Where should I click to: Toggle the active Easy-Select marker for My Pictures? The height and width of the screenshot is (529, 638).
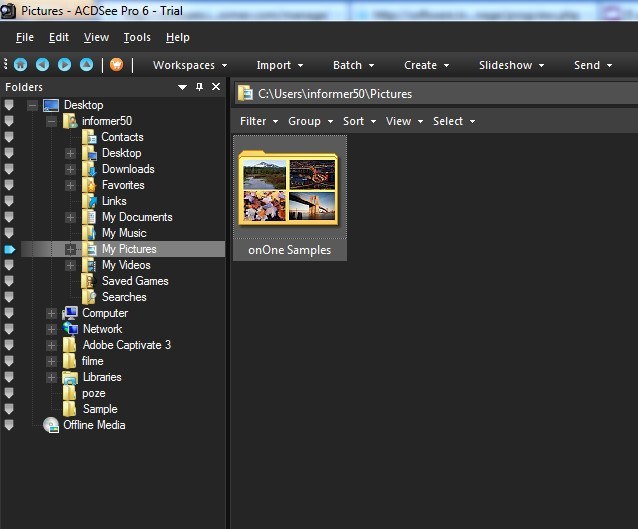pos(10,249)
